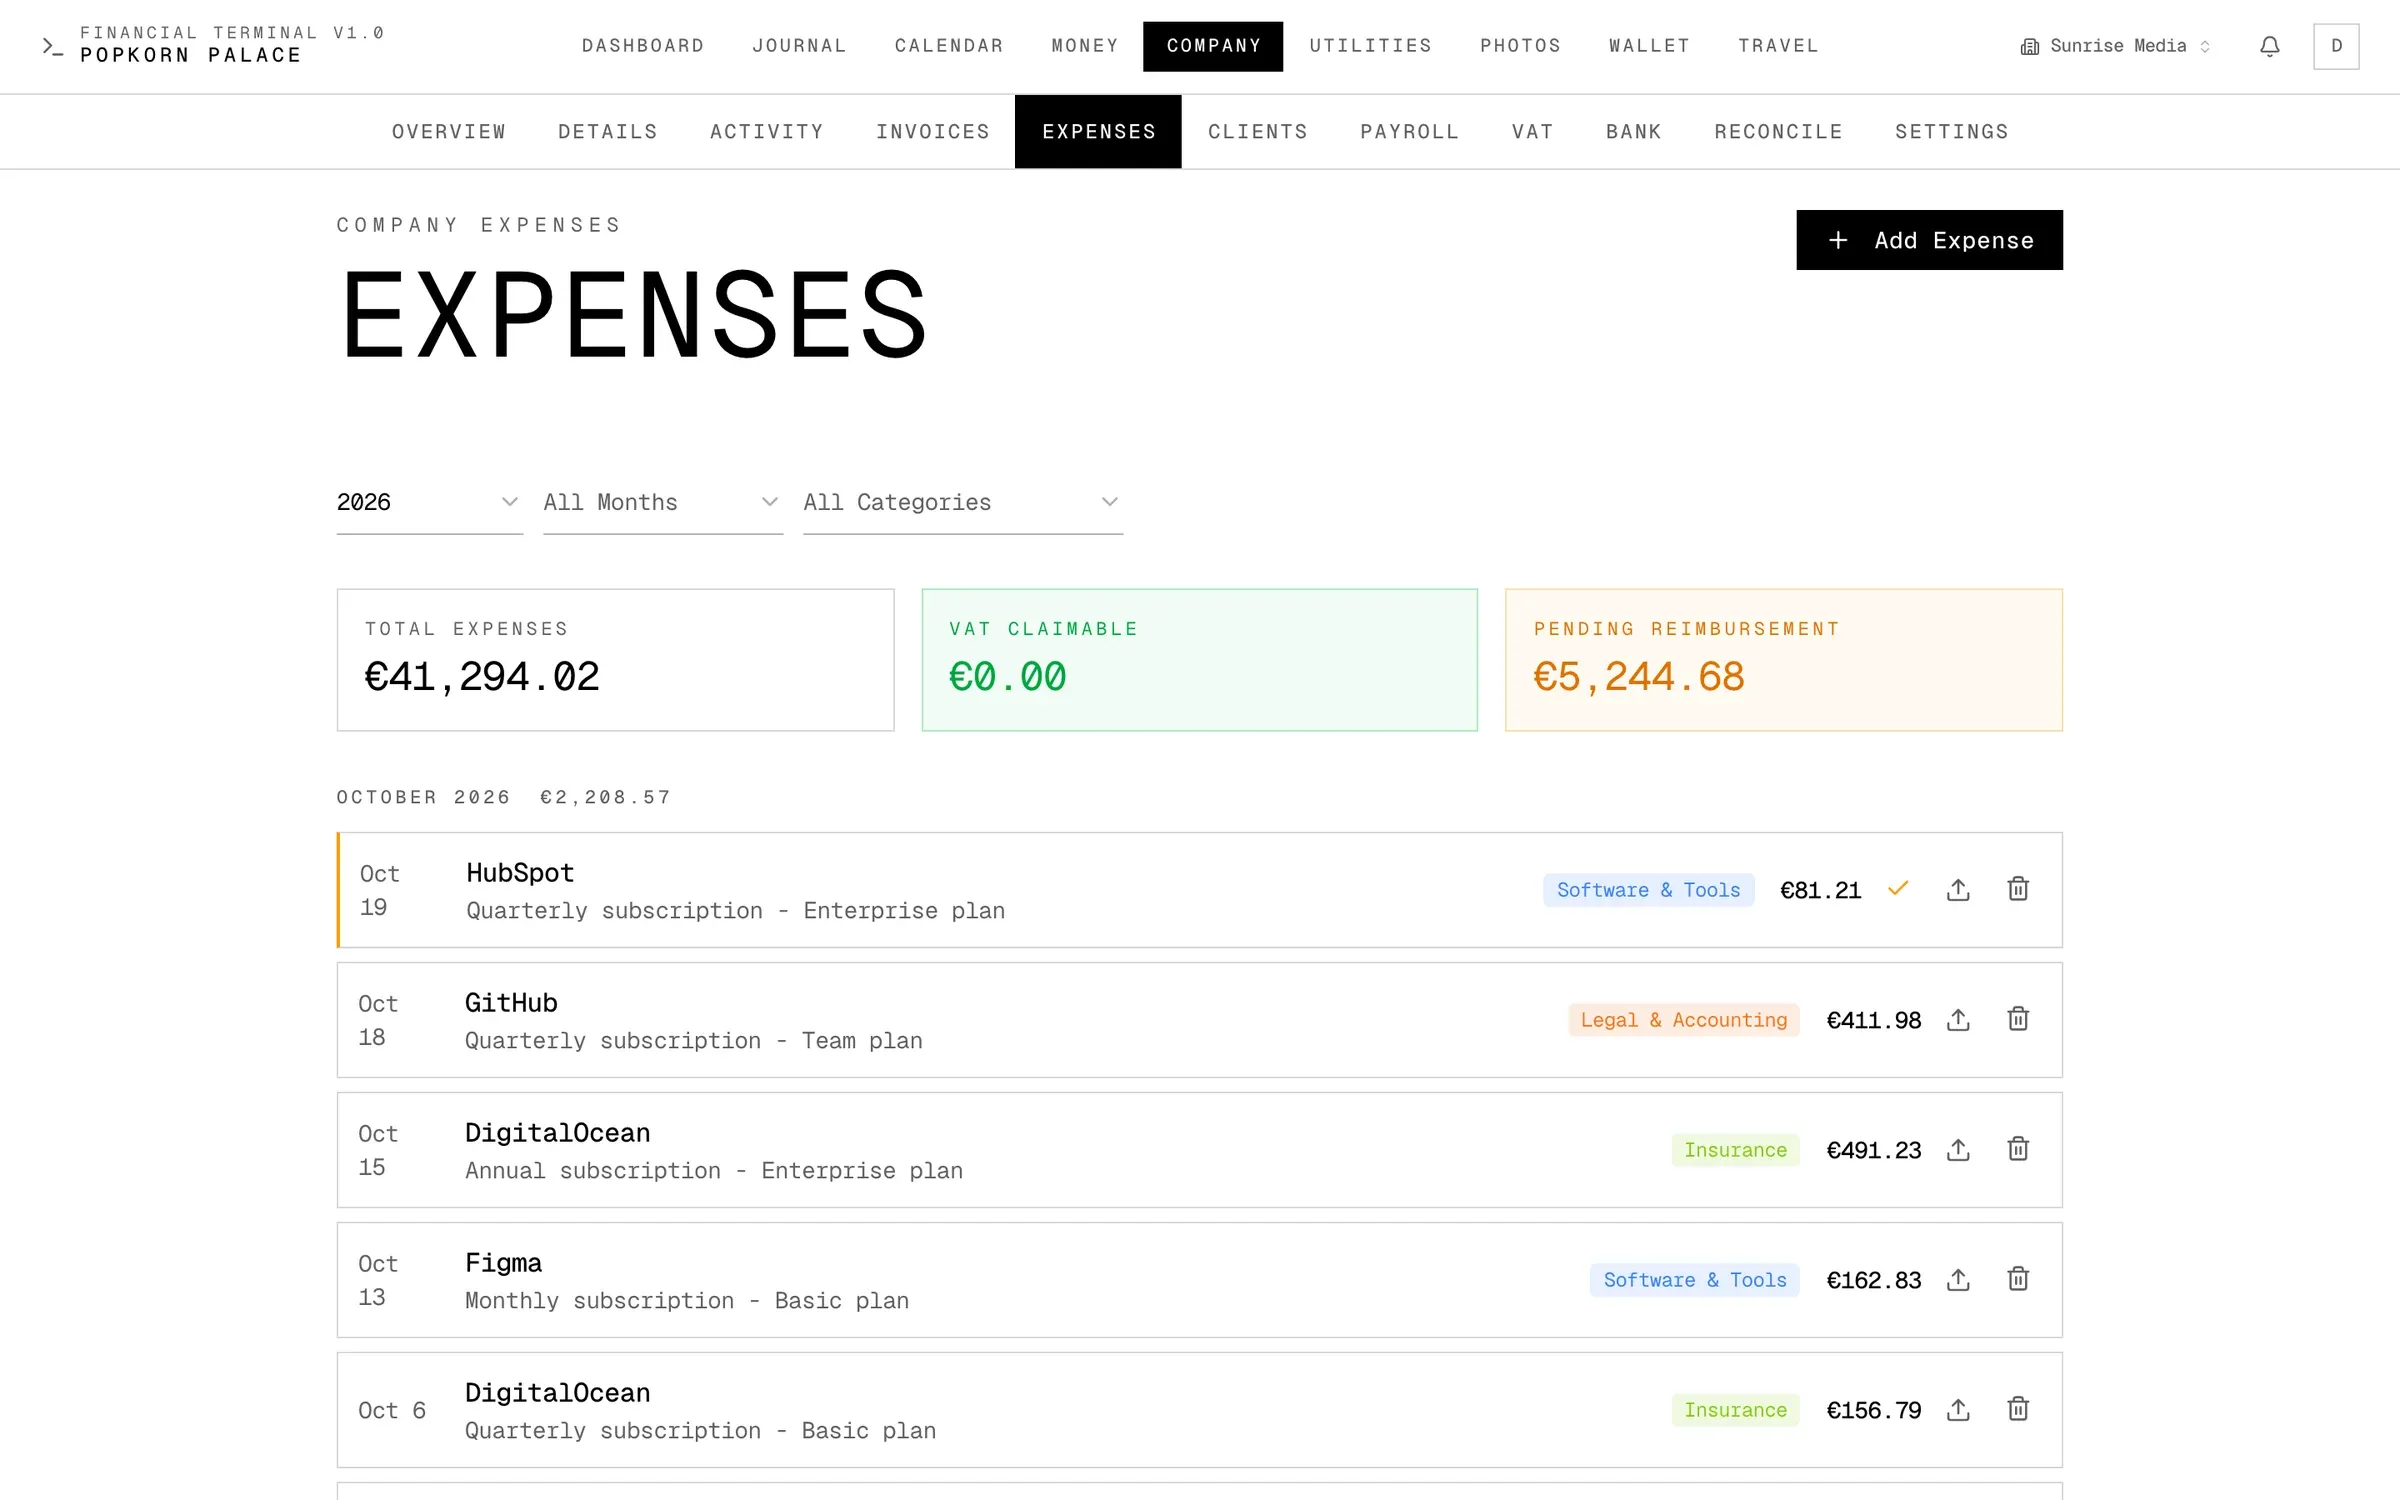
Task: Open the Money section
Action: click(1085, 46)
